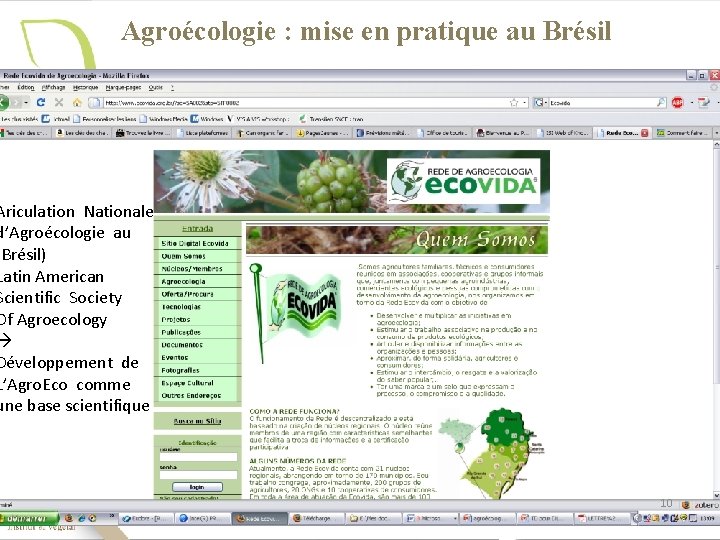Click the login button
Image resolution: width=720 pixels, height=540 pixels.
click(x=197, y=487)
